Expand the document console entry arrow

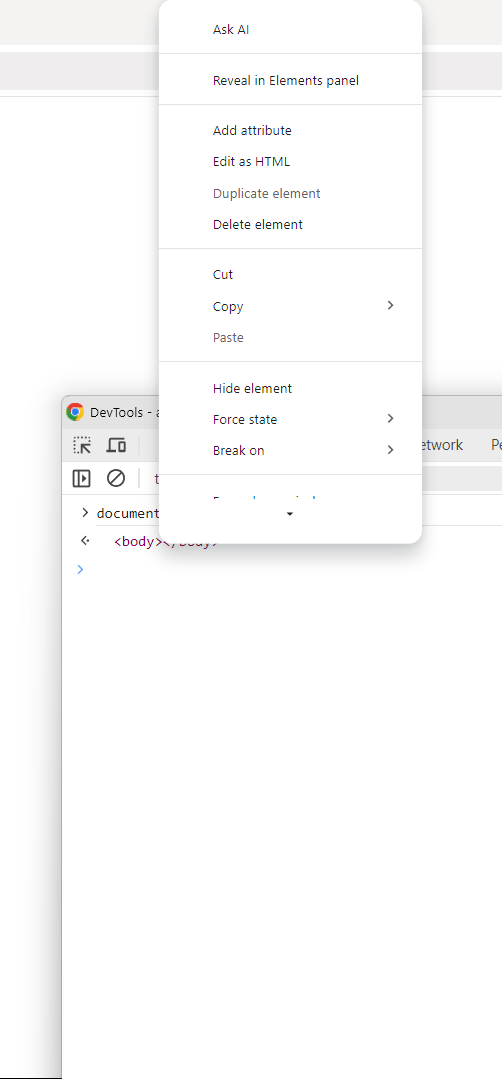[85, 513]
